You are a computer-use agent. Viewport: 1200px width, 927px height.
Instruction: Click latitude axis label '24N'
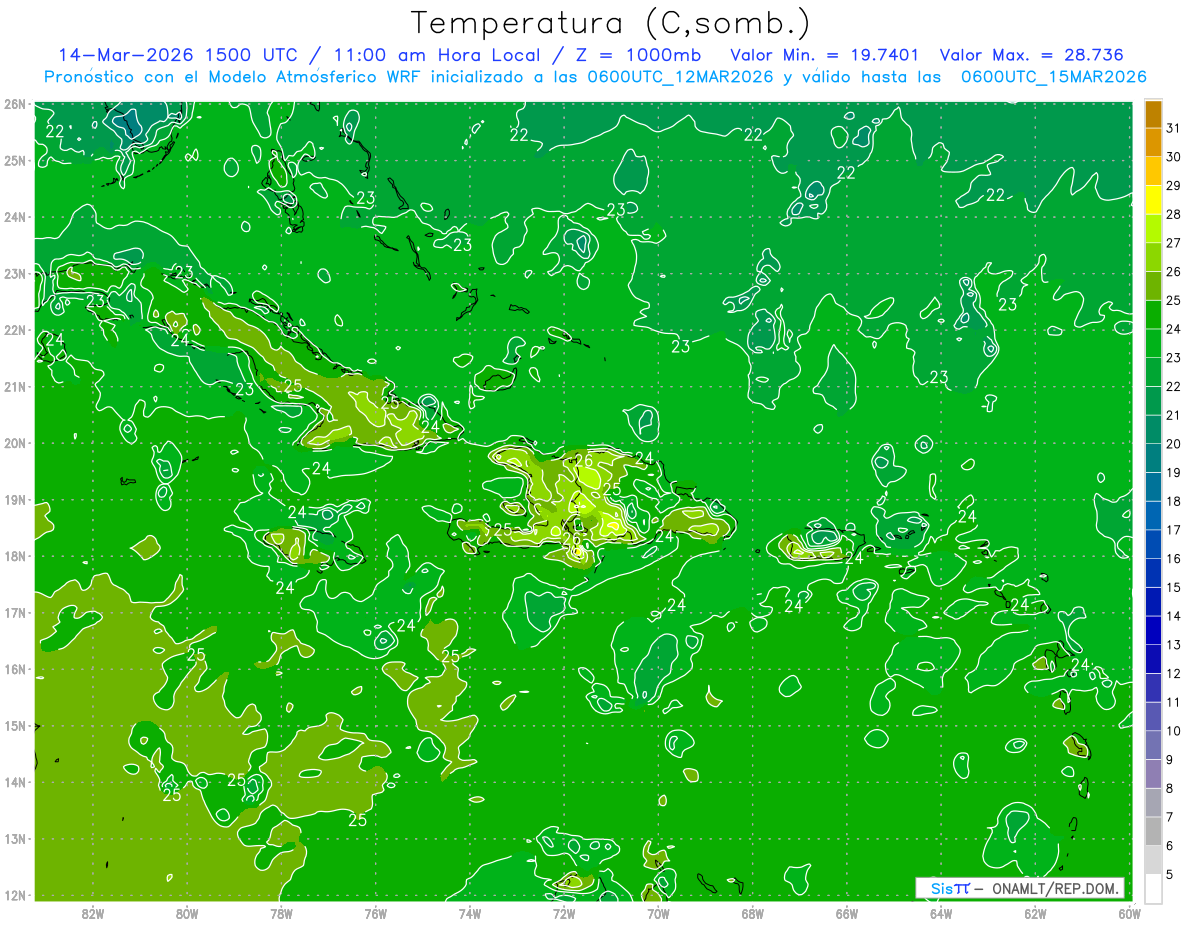15,217
